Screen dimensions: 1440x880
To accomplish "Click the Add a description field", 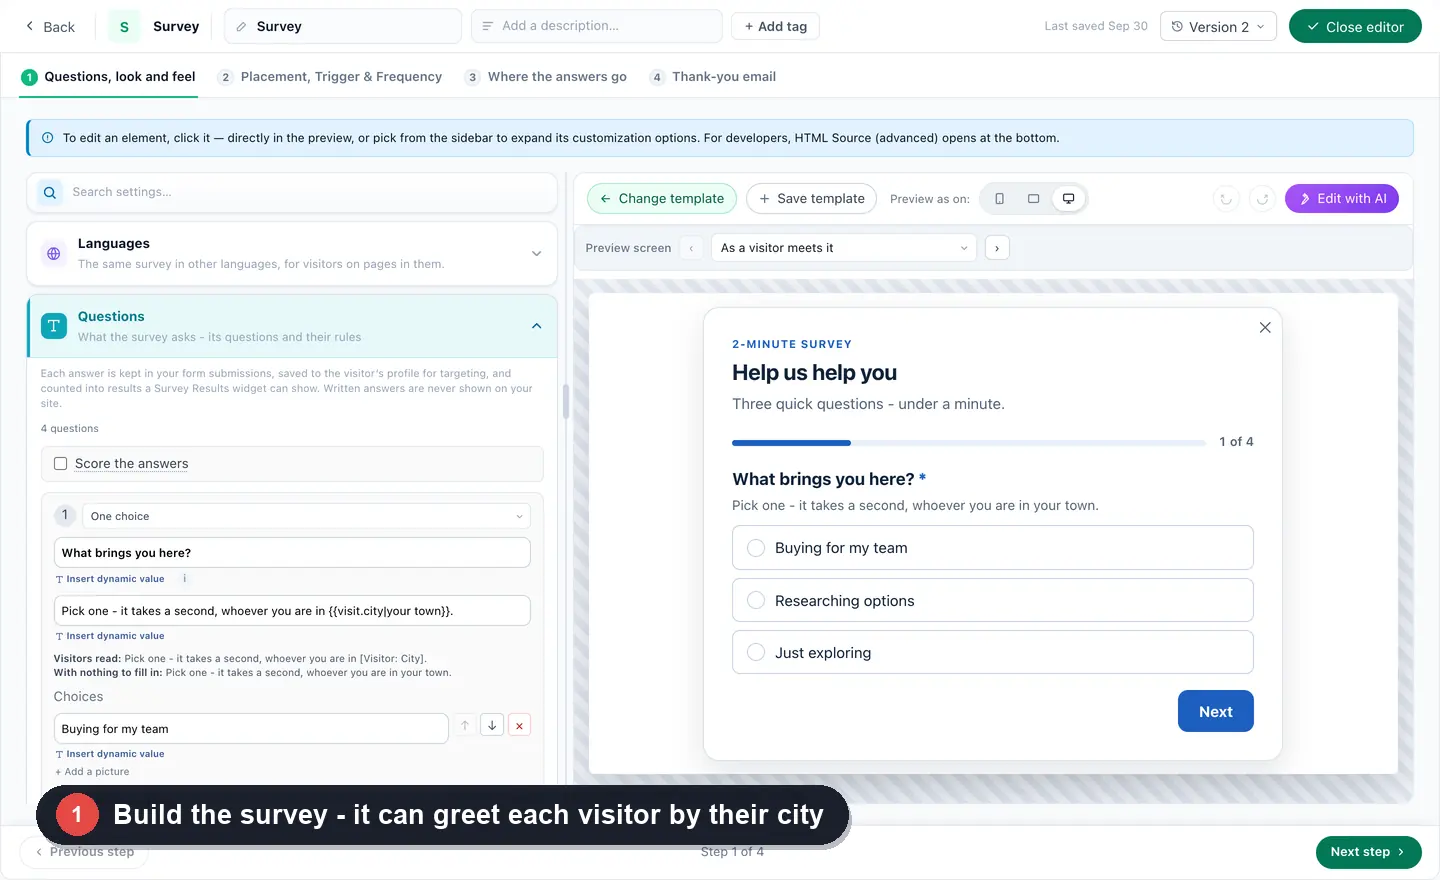I will coord(597,26).
